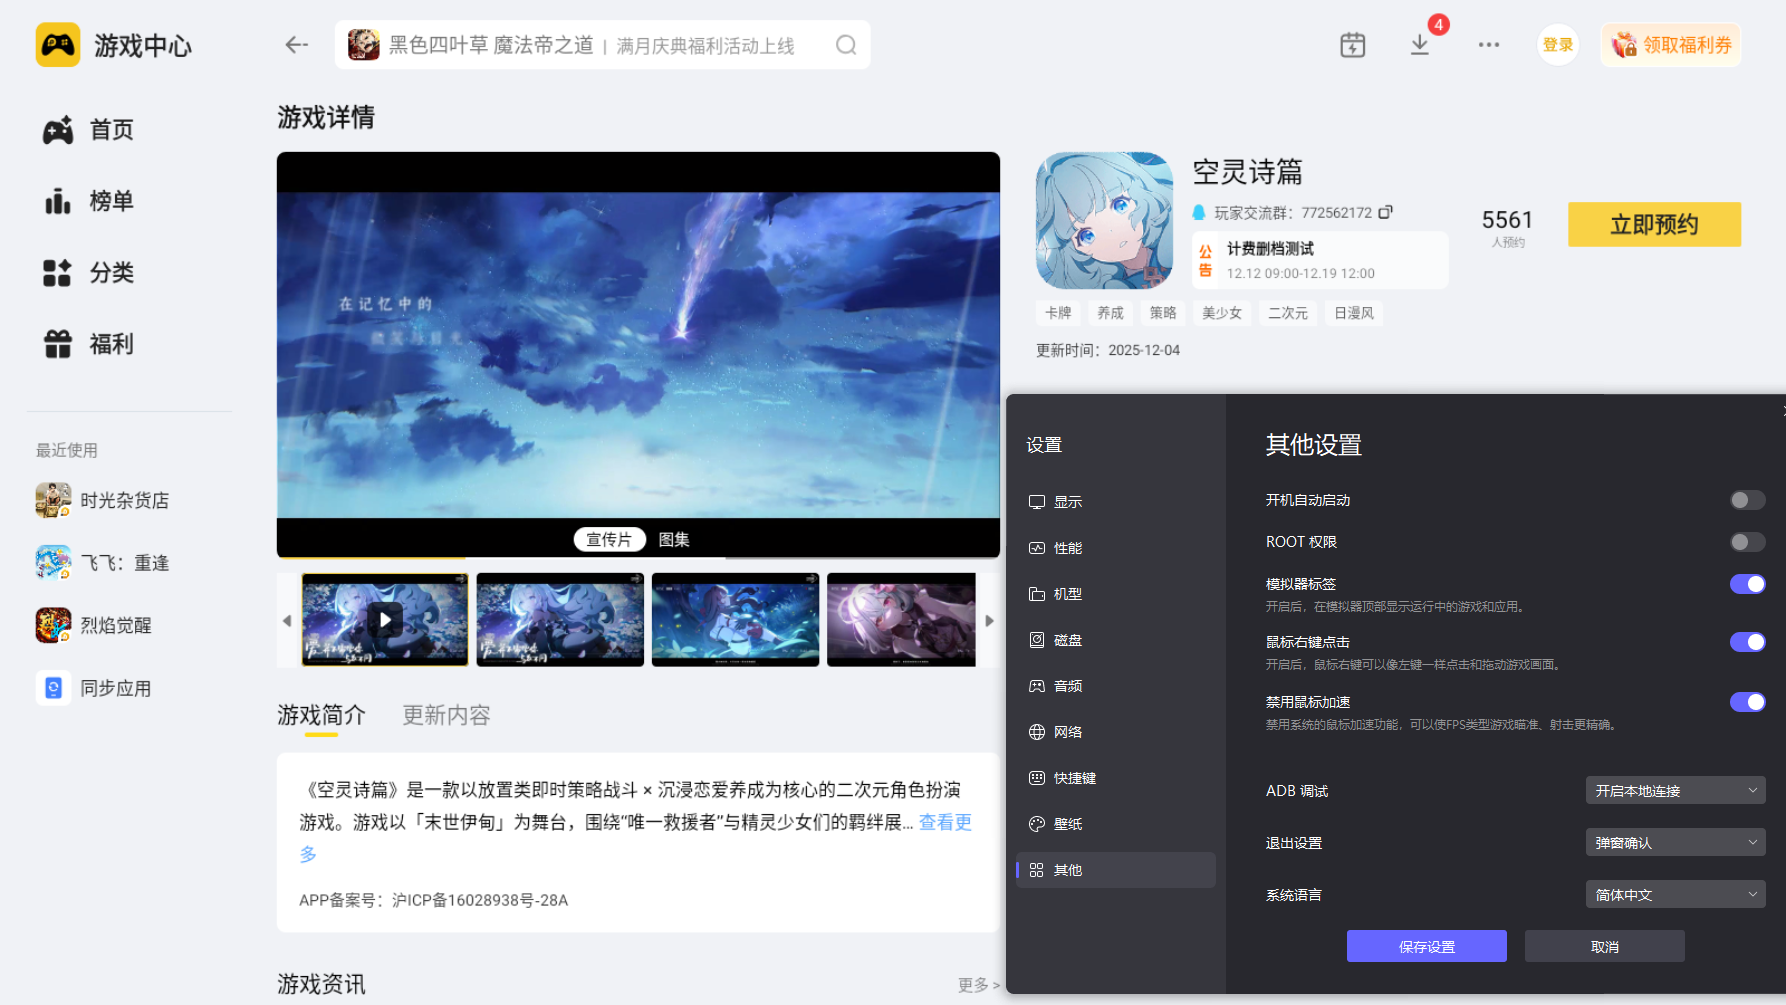Switch to the 图集 gallery tab

pyautogui.click(x=675, y=539)
